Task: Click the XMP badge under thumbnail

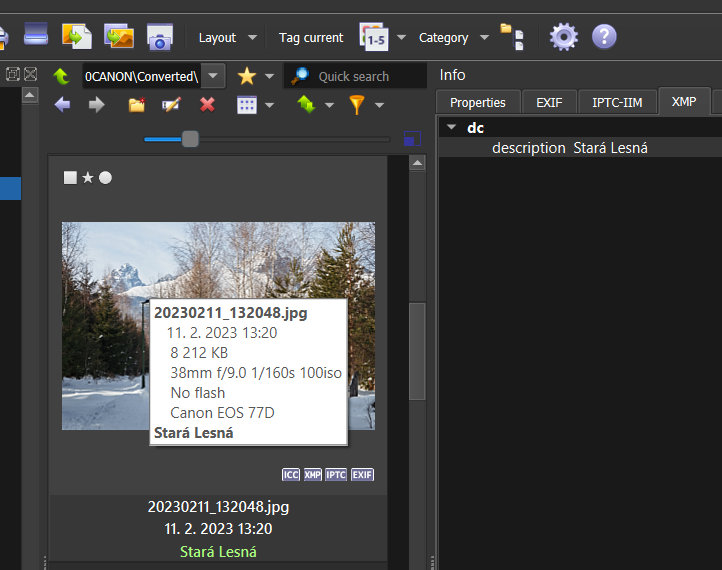Action: point(313,475)
